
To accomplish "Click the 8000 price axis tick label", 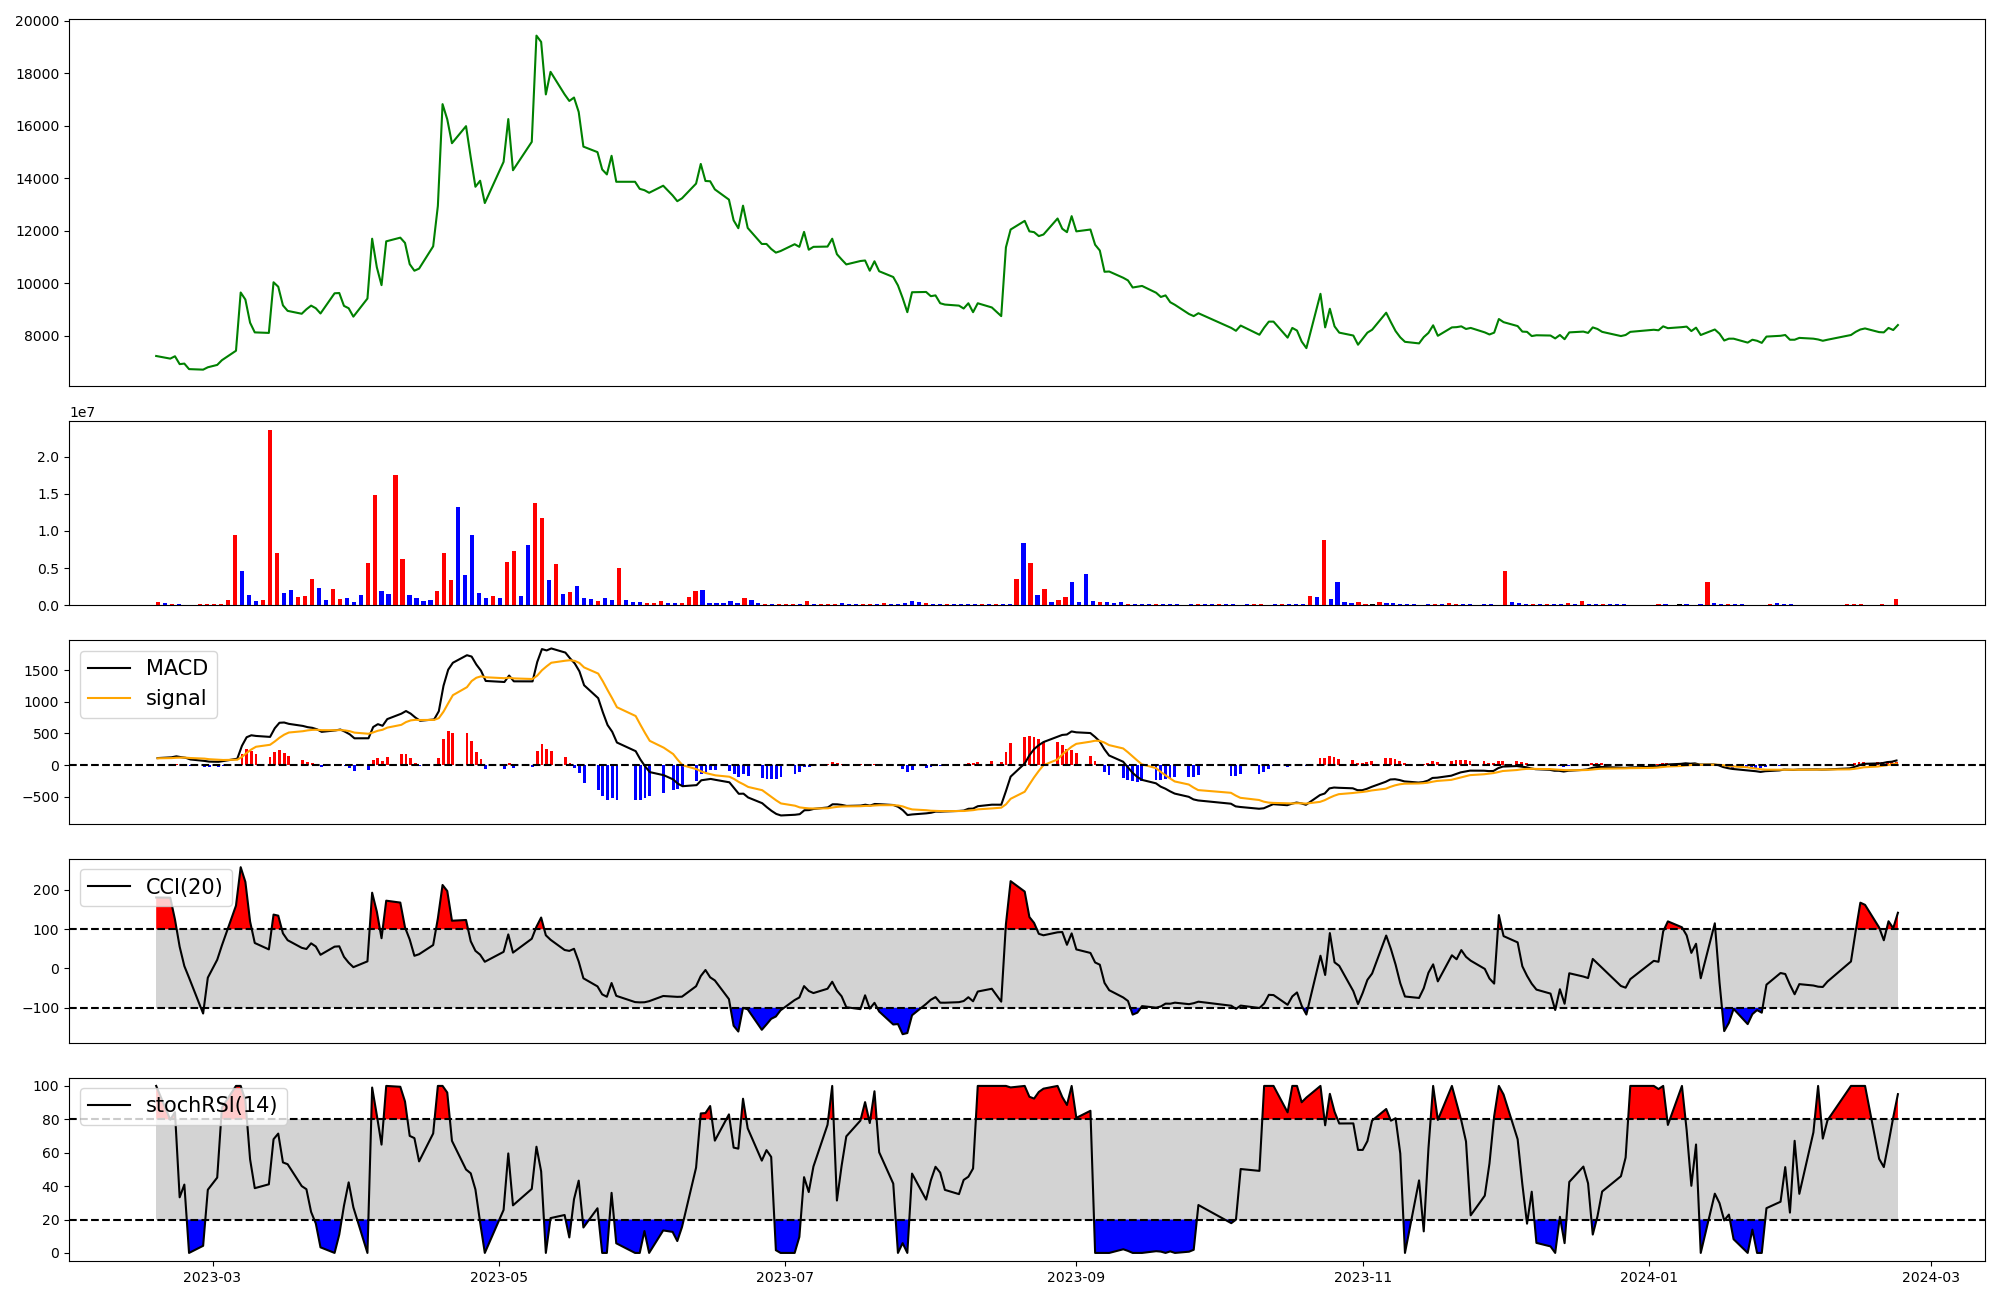I will tap(40, 336).
